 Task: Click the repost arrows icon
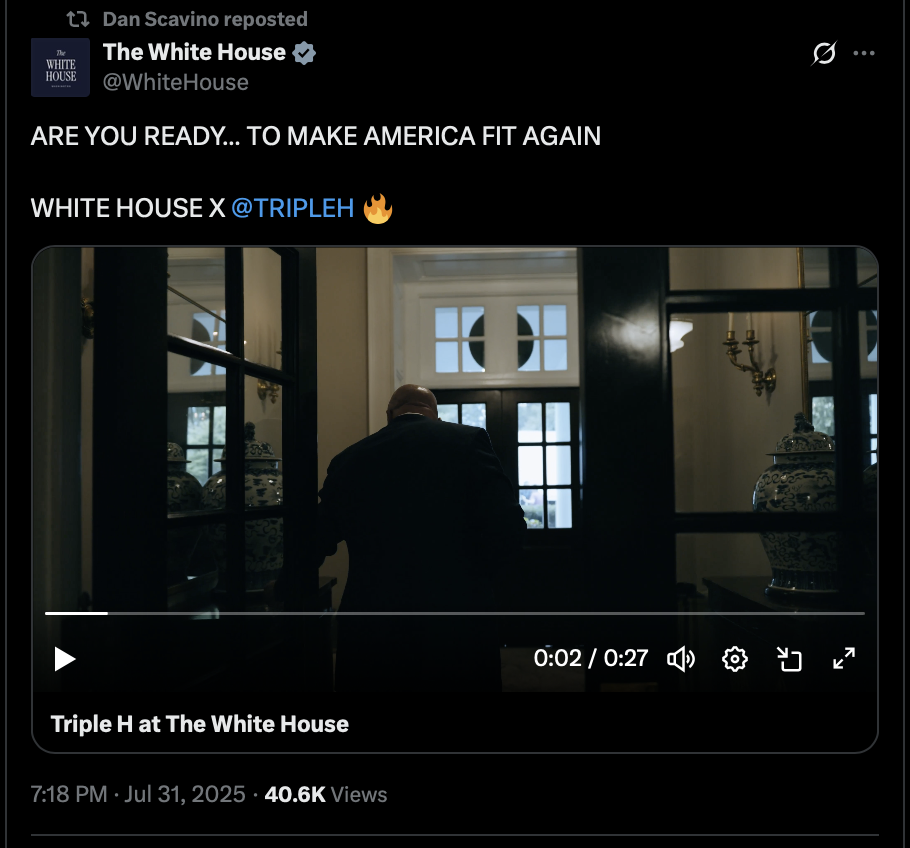tap(78, 19)
